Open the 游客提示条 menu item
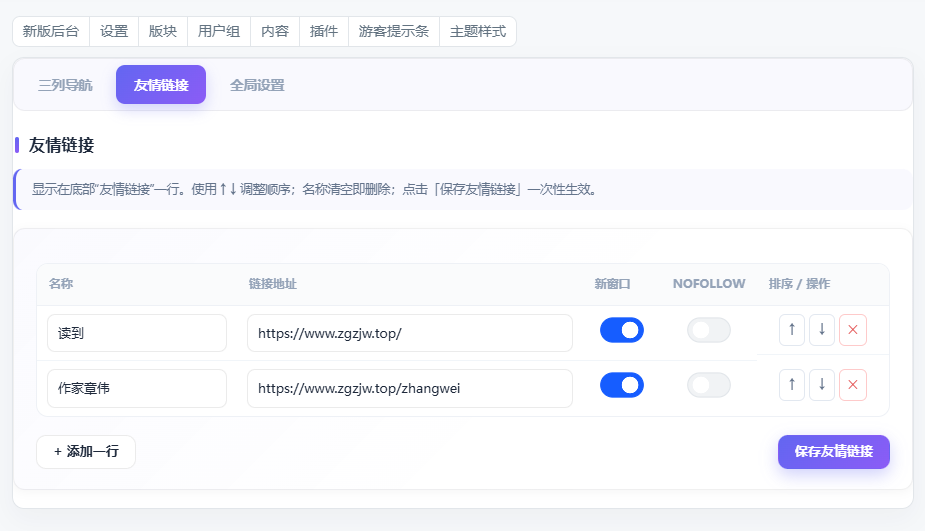The width and height of the screenshot is (925, 531). (x=393, y=31)
